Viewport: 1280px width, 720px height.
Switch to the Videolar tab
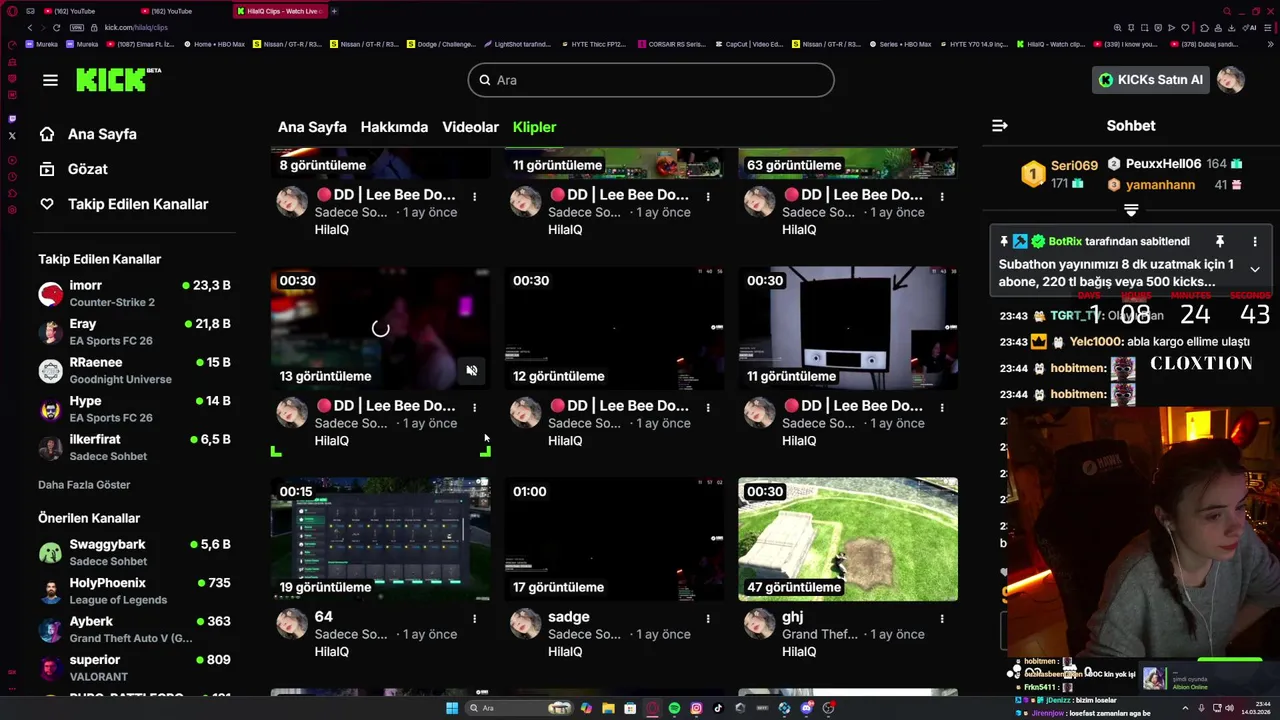[470, 127]
